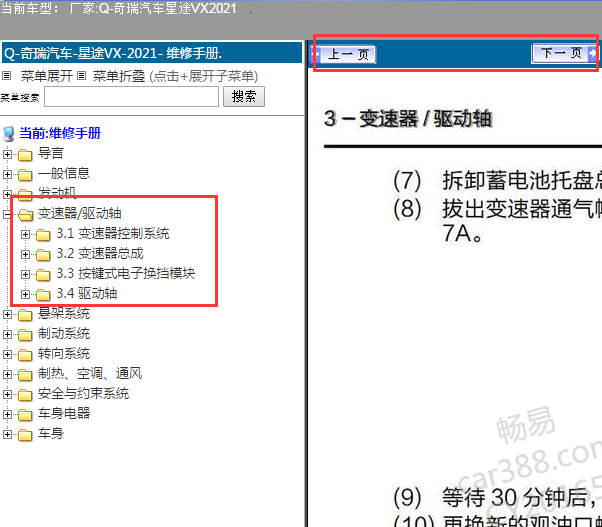The height and width of the screenshot is (527, 602).
Task: Click the 3.1 变速器控制系统 folder icon
Action: 43,235
